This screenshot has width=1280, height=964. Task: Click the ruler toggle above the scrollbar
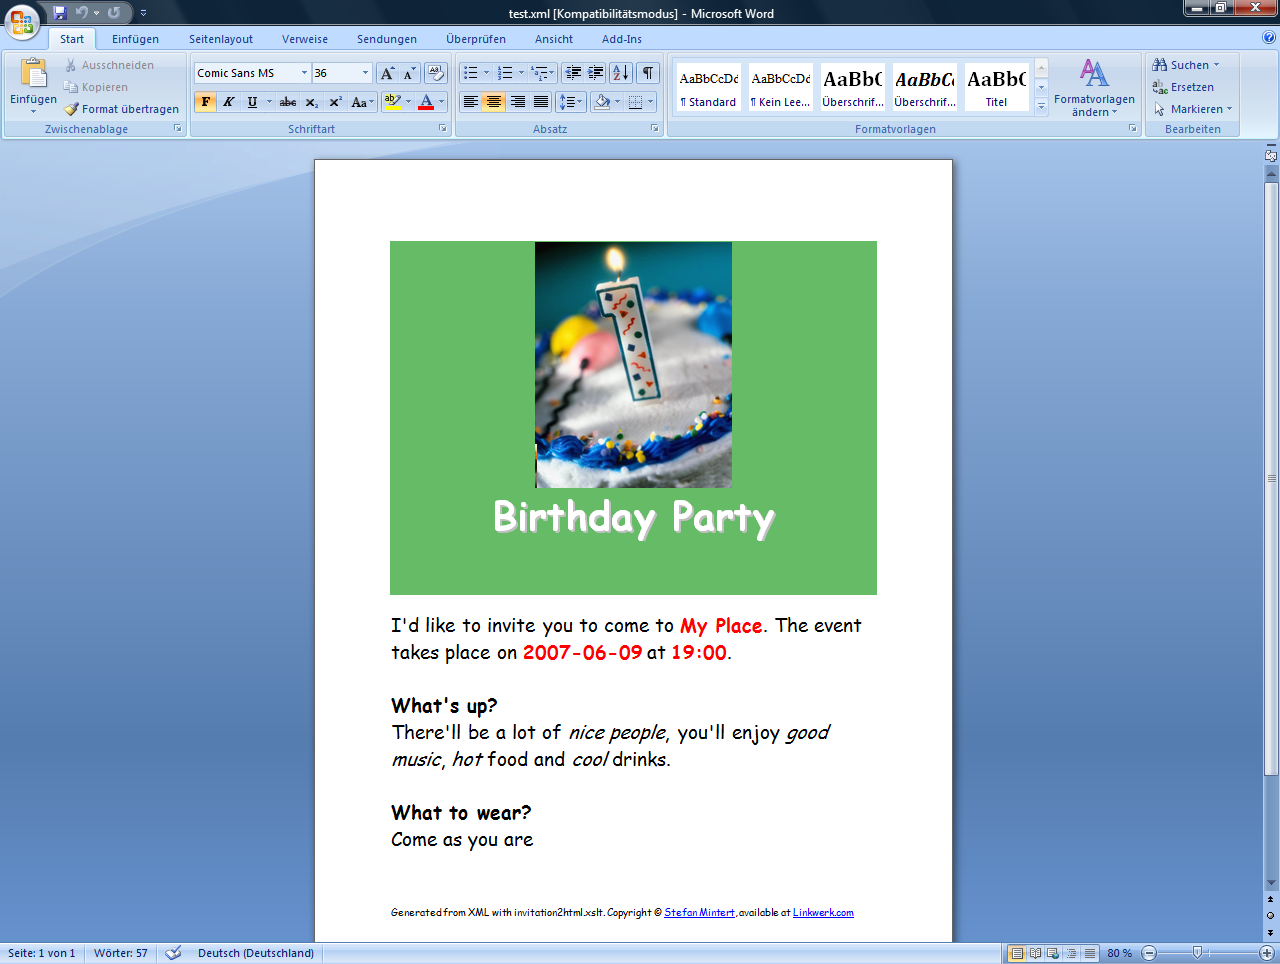(1271, 155)
